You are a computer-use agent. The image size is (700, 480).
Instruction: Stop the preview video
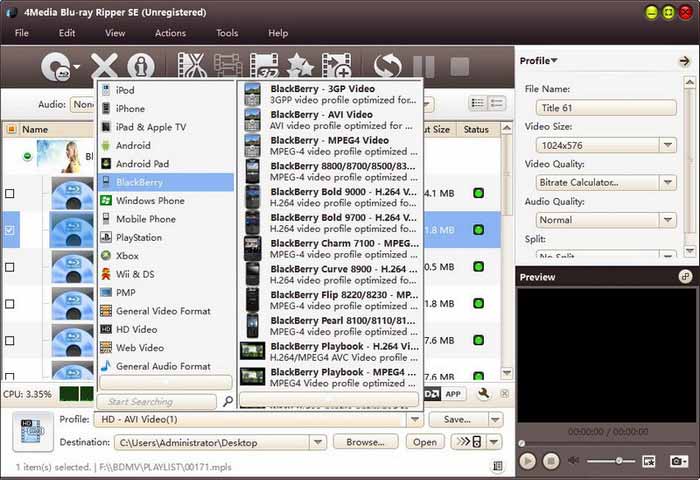point(550,460)
